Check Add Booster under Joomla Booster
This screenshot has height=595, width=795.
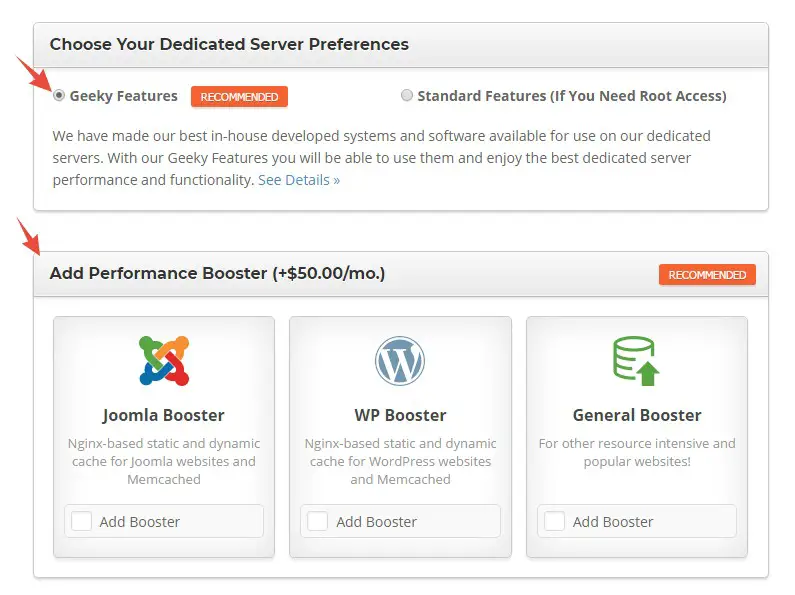tap(82, 521)
